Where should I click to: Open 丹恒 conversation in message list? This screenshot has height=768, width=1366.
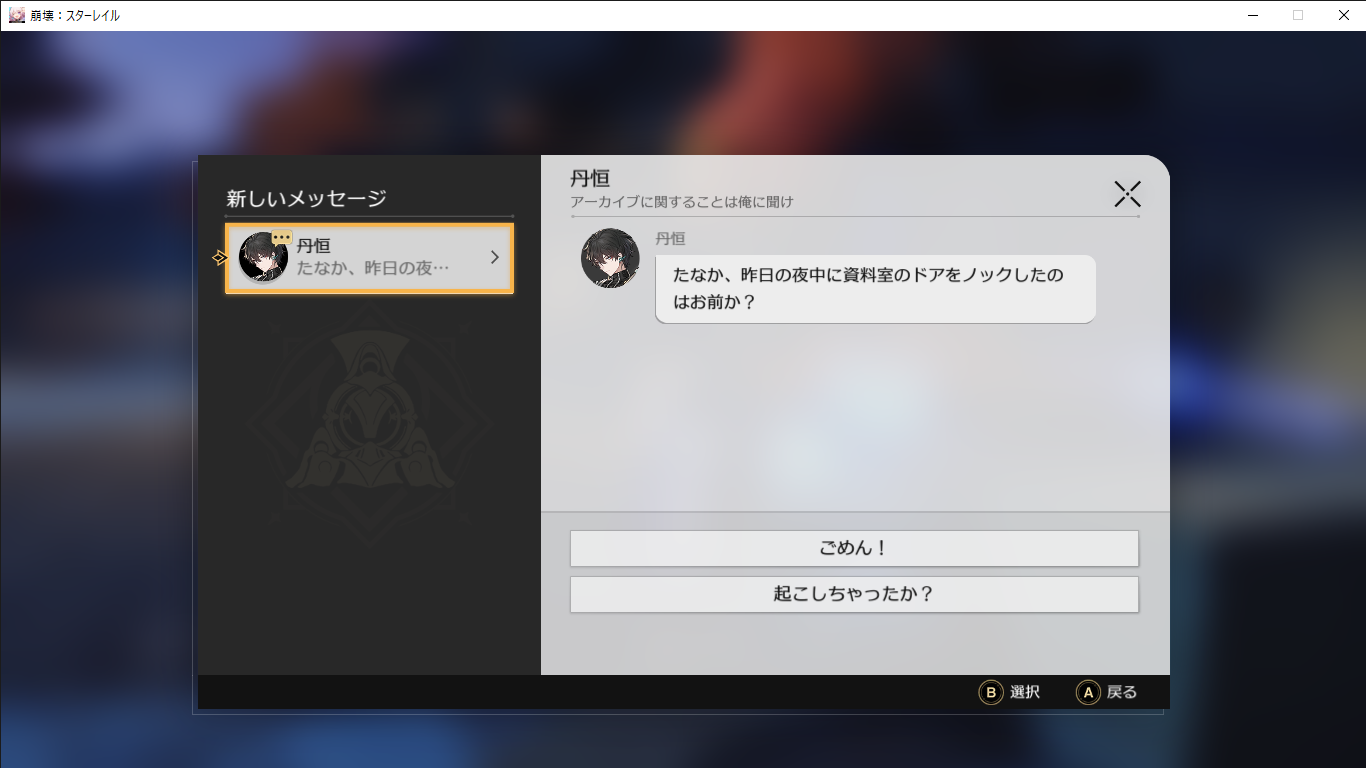click(369, 258)
